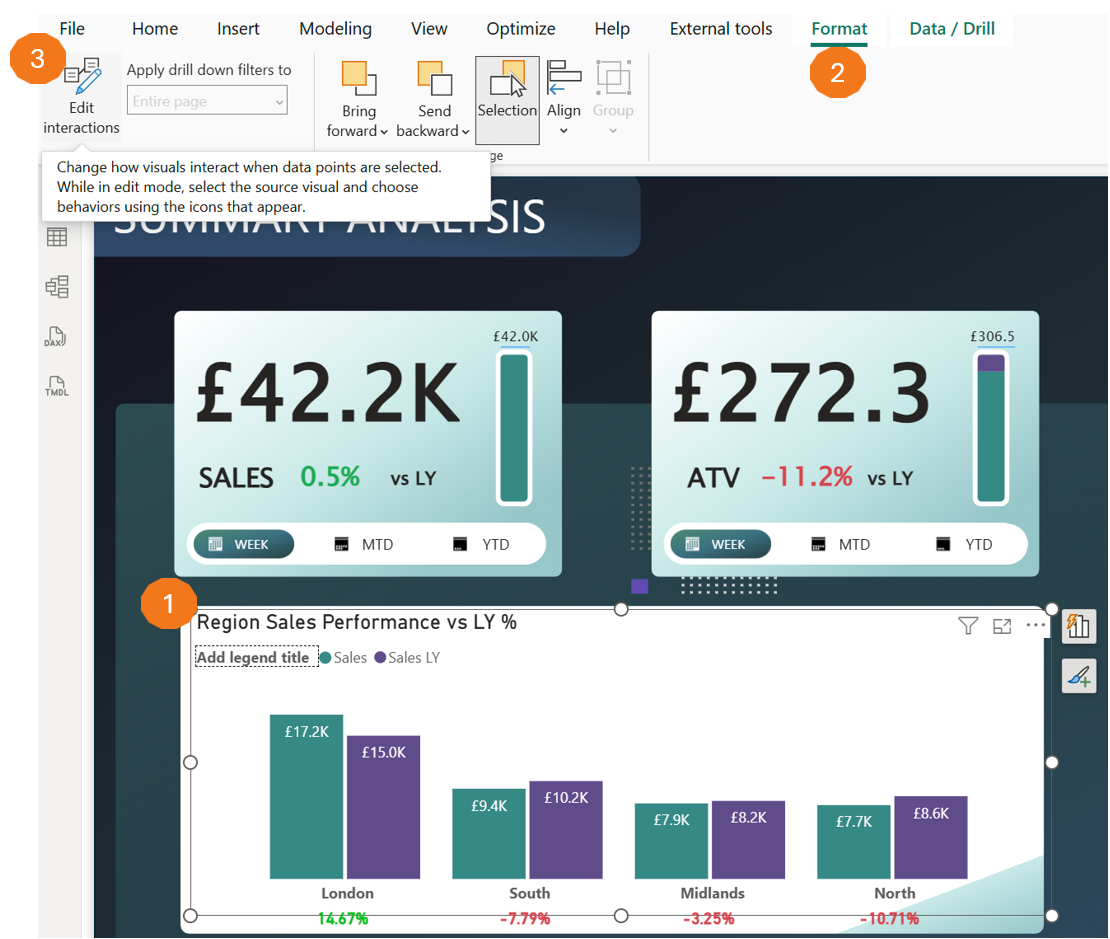
Task: Open the Data / Drill tab
Action: pos(952,28)
